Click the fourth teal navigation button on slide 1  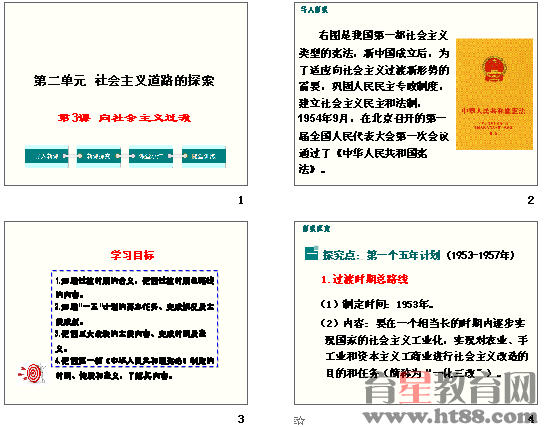(203, 156)
